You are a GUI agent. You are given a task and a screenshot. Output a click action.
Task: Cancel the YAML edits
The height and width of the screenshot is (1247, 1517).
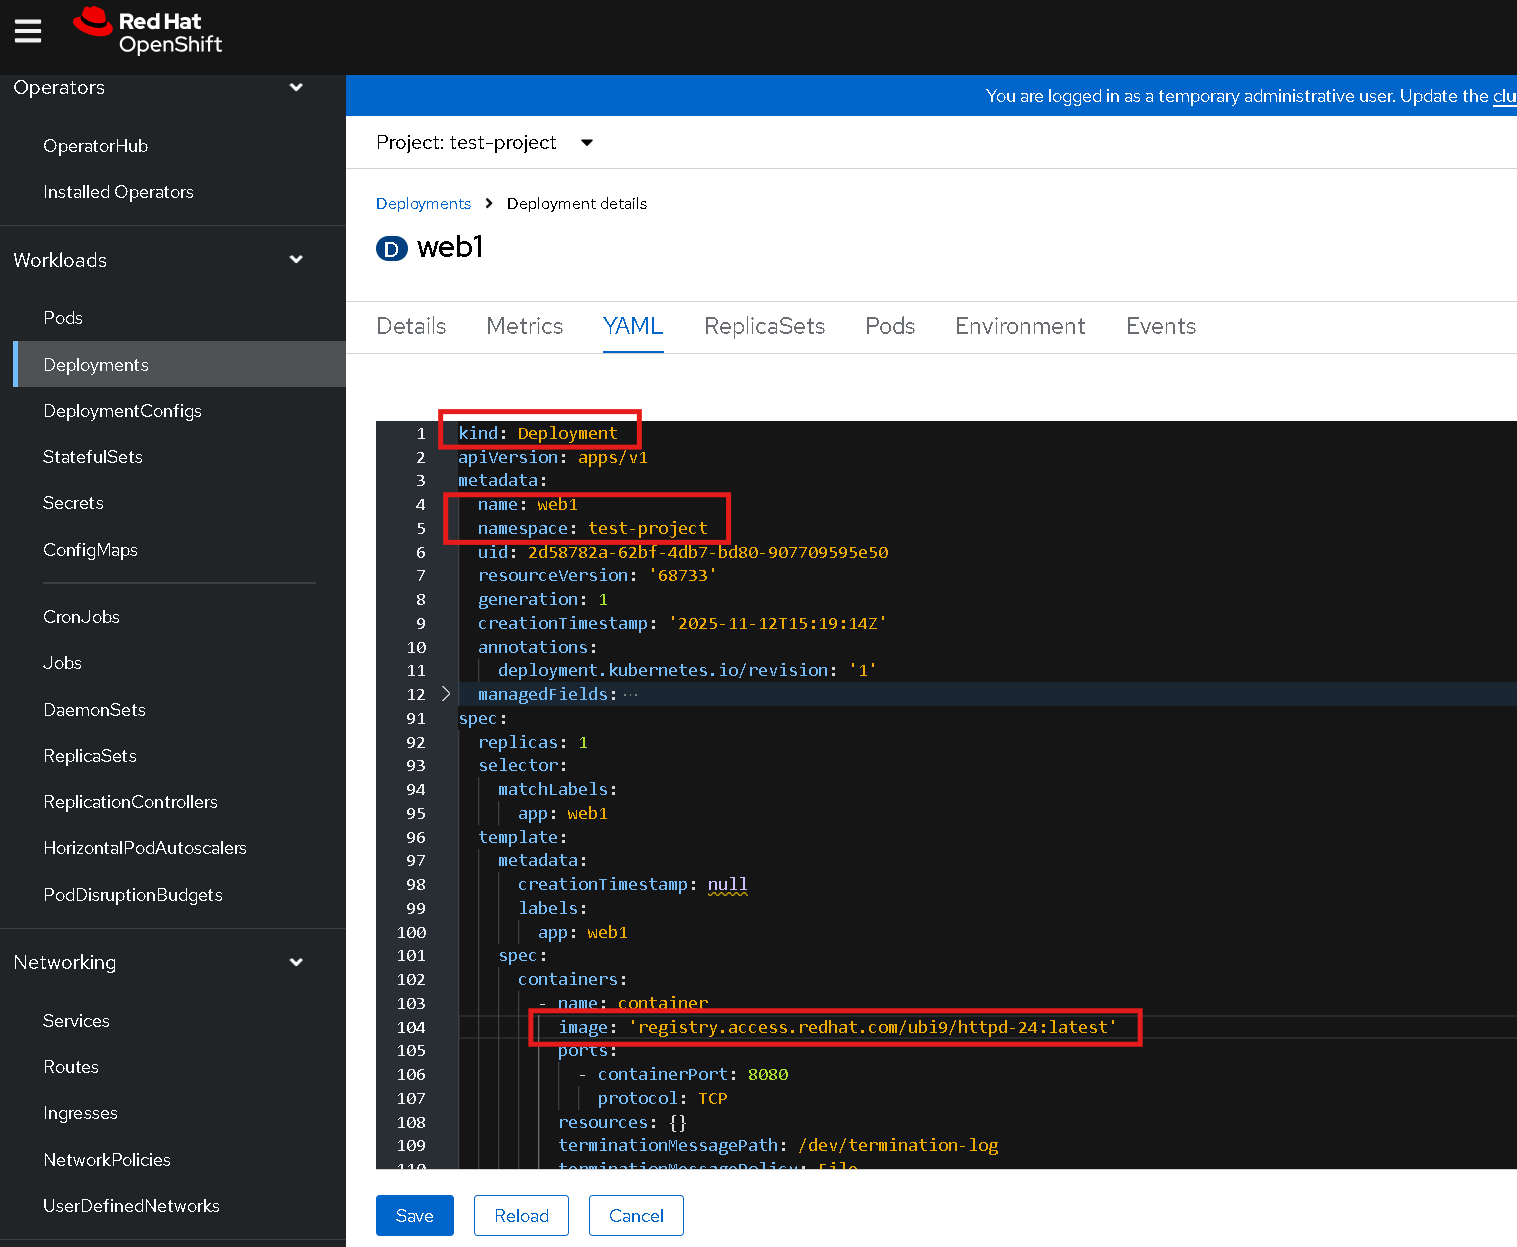(x=636, y=1216)
